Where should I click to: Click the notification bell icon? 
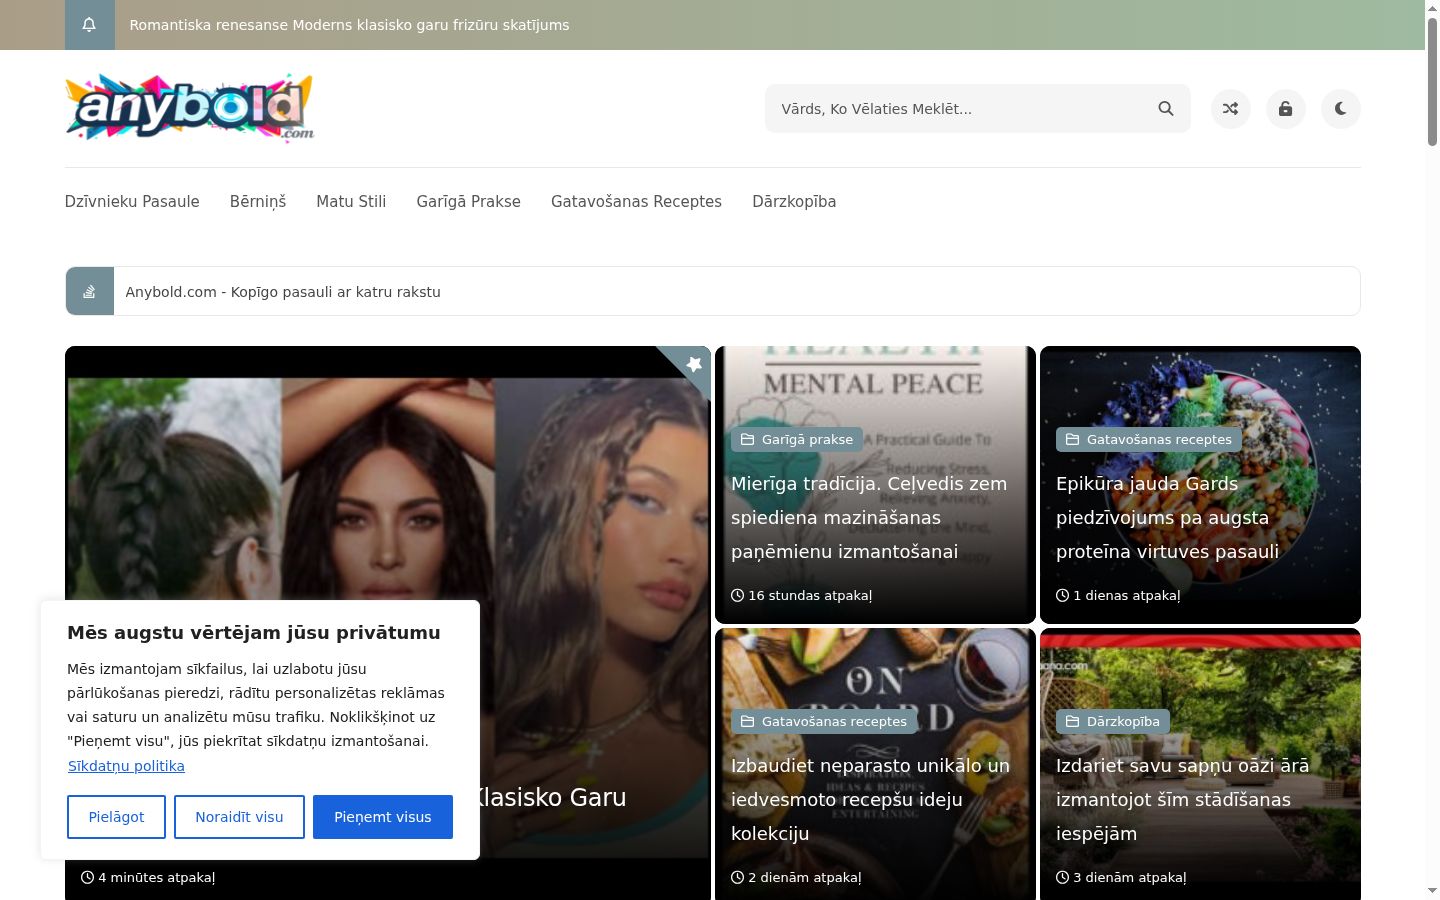click(89, 25)
